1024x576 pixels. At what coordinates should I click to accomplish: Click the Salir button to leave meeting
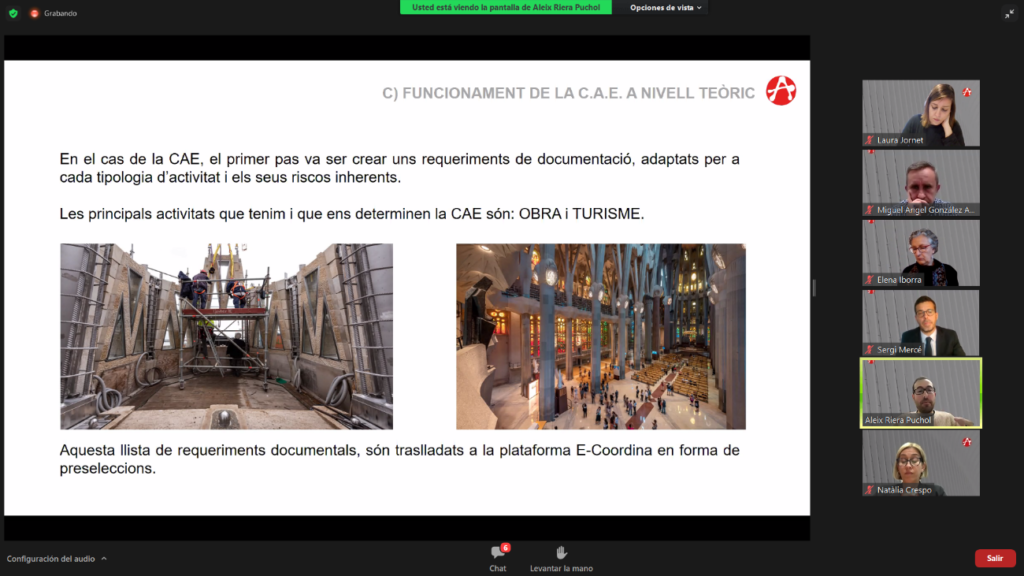[x=995, y=558]
